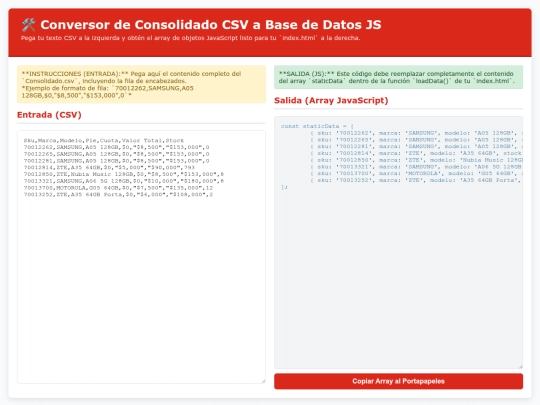Click output object with sku '70012281'
This screenshot has height=405, width=540.
[x=416, y=146]
